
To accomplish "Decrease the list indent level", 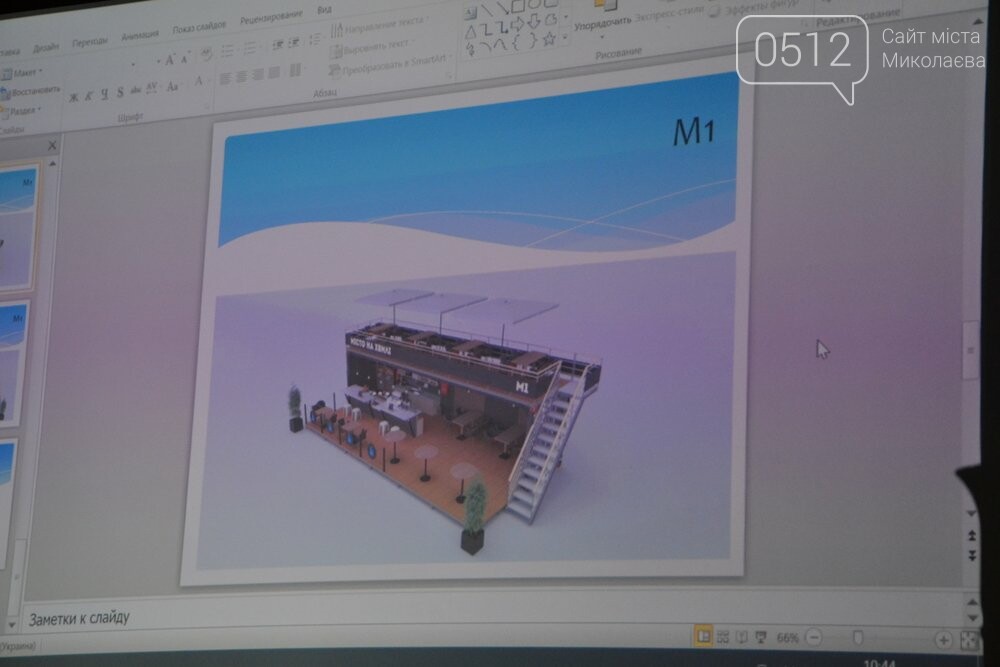I will click(x=278, y=45).
